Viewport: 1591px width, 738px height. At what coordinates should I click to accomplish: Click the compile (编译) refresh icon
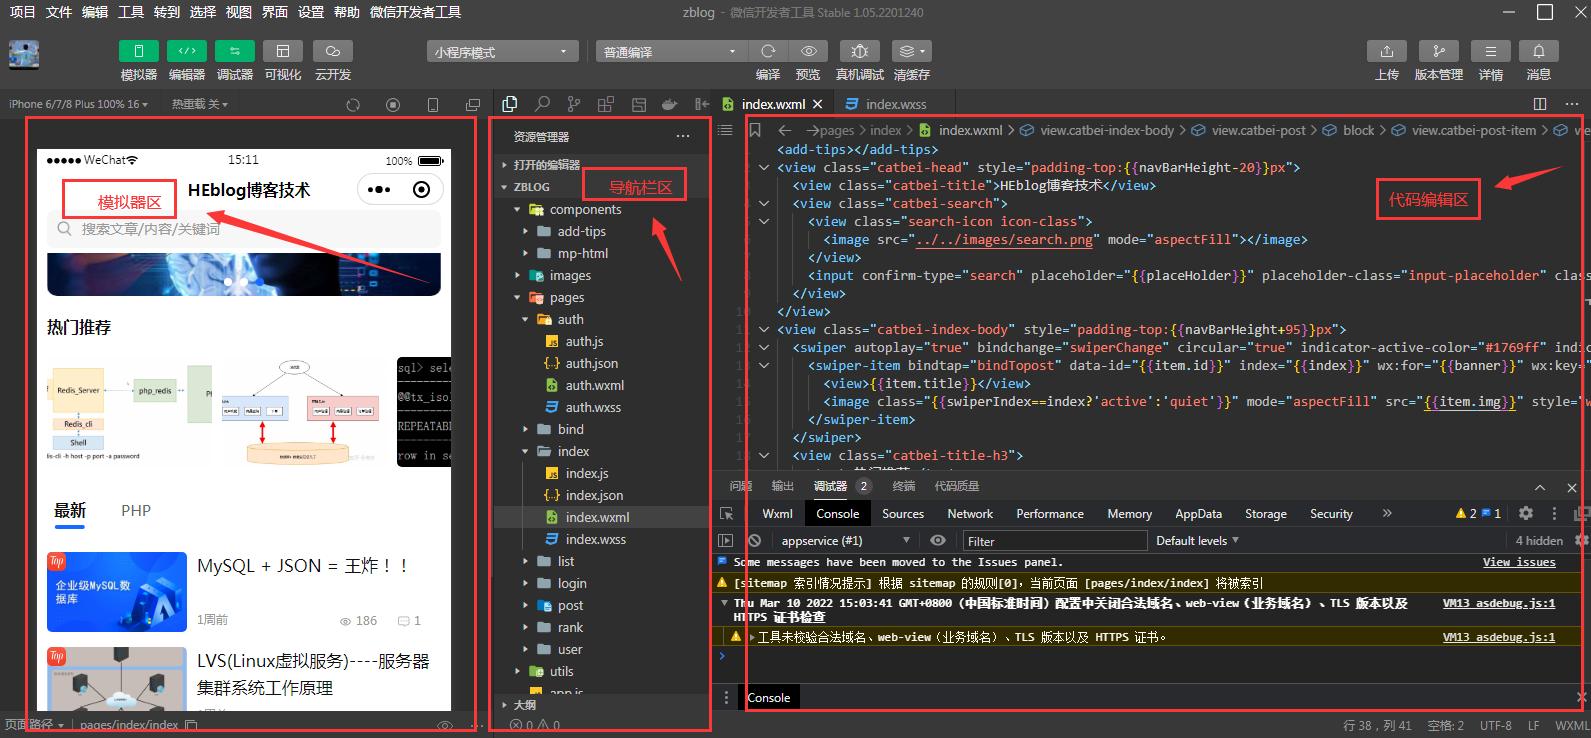coord(768,51)
